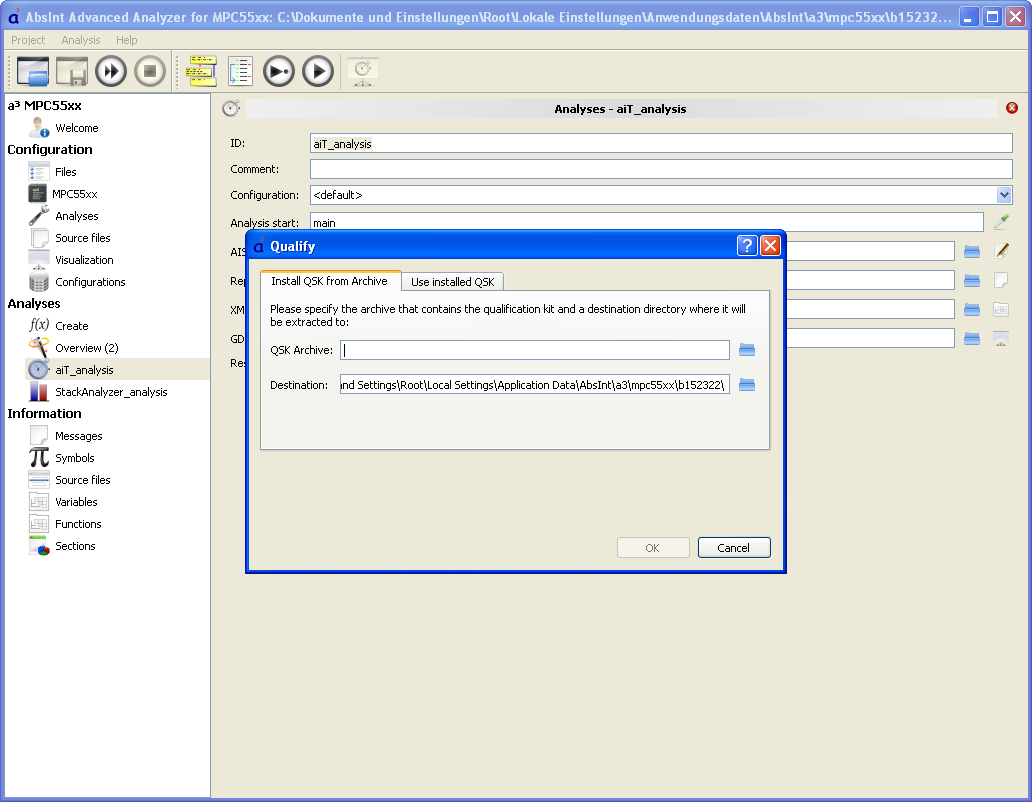Open Source files under Configuration
1032x802 pixels.
click(82, 238)
